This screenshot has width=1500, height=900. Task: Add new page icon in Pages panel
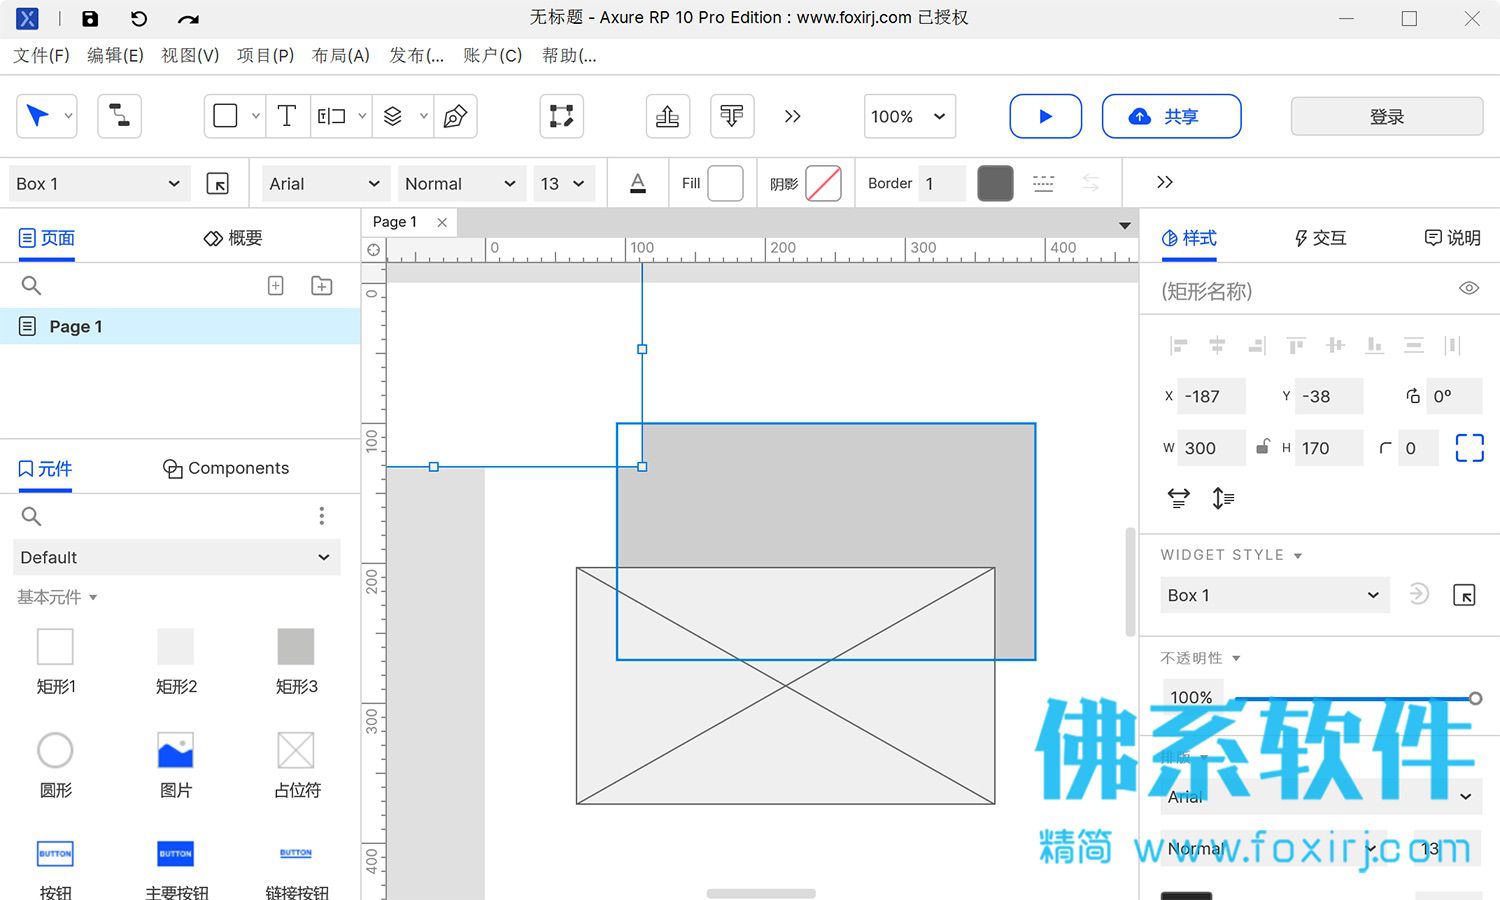point(276,286)
